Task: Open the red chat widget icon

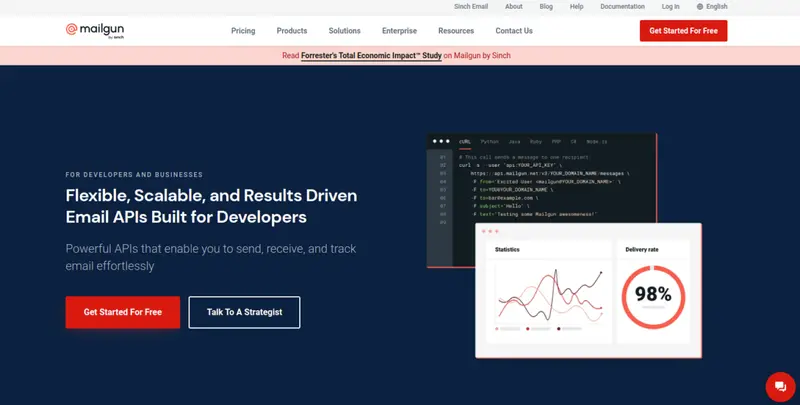Action: tap(778, 386)
